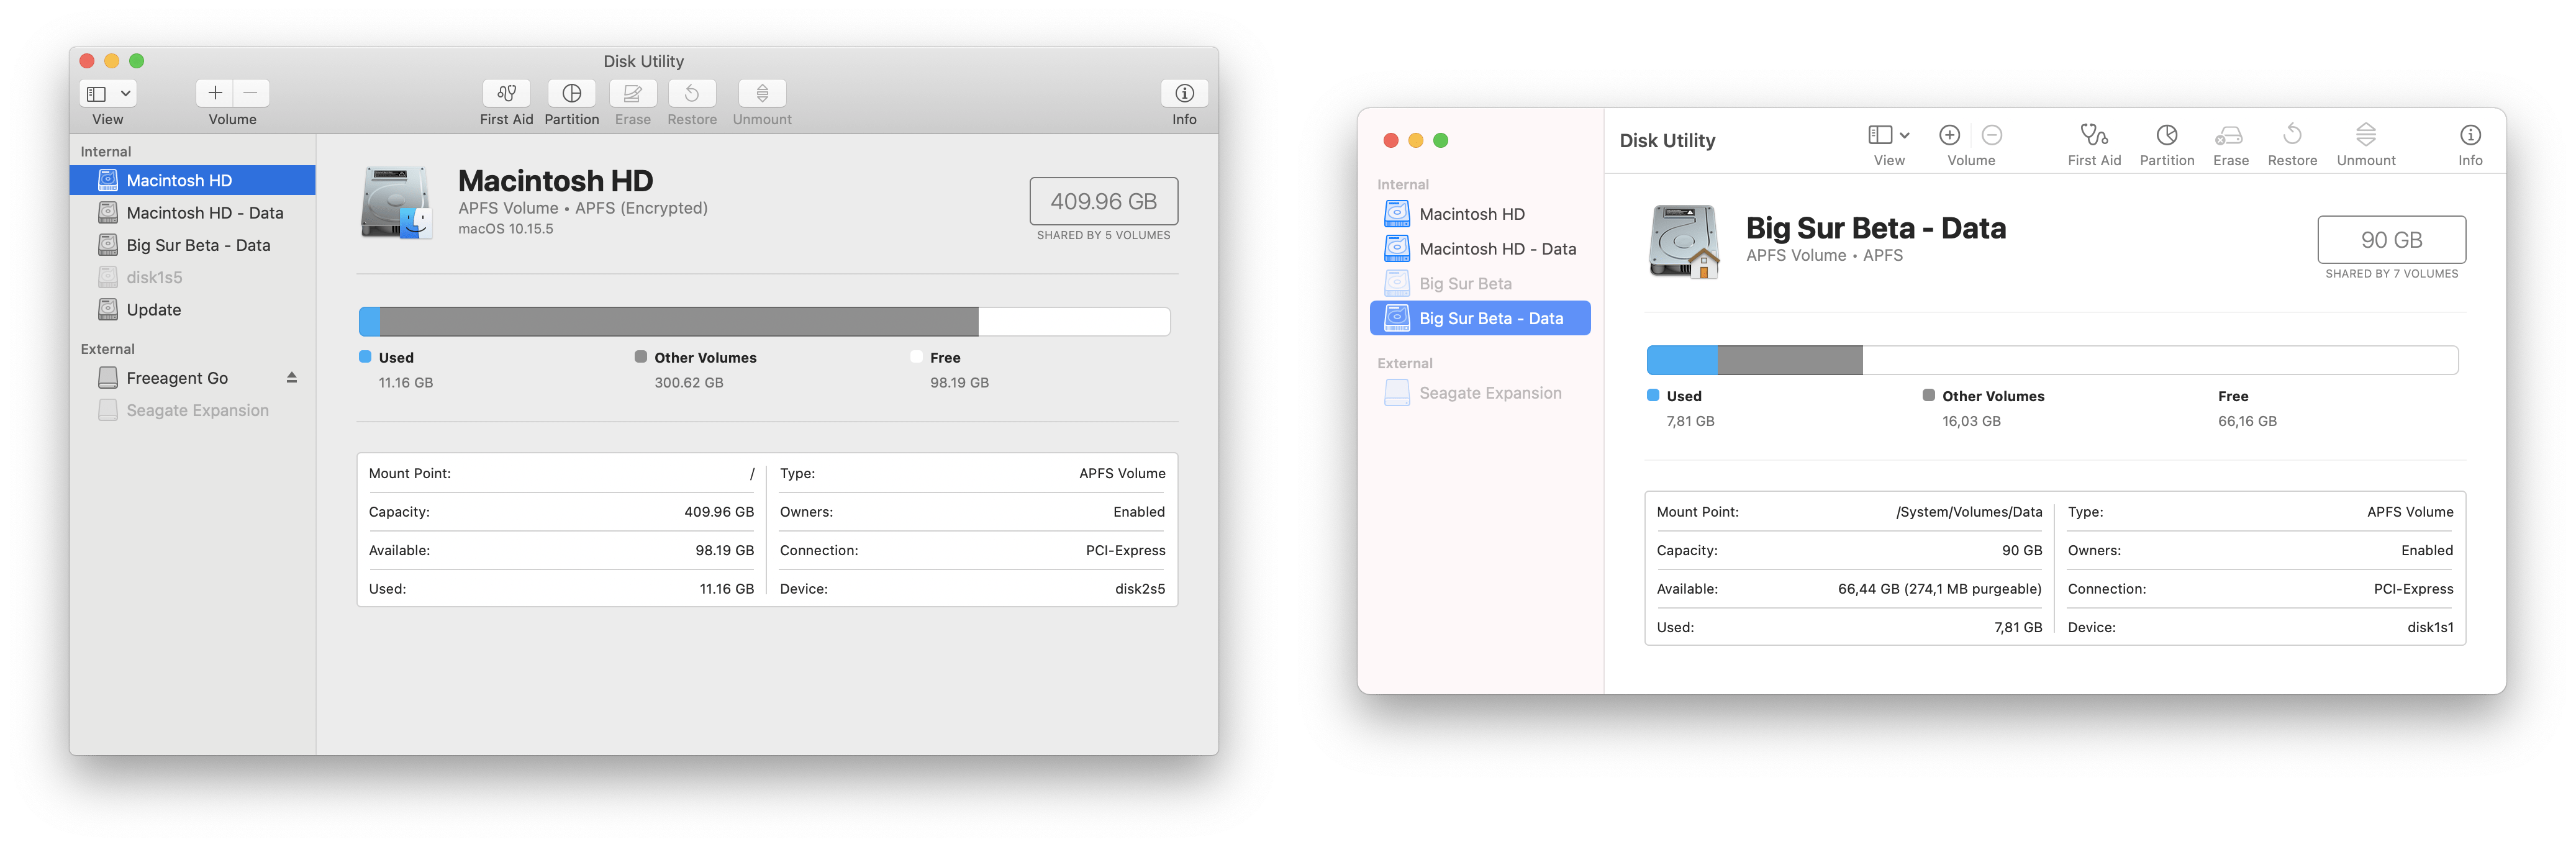This screenshot has width=2576, height=847.
Task: Click "/System/Volumes/Data" mount point value
Action: (1969, 512)
